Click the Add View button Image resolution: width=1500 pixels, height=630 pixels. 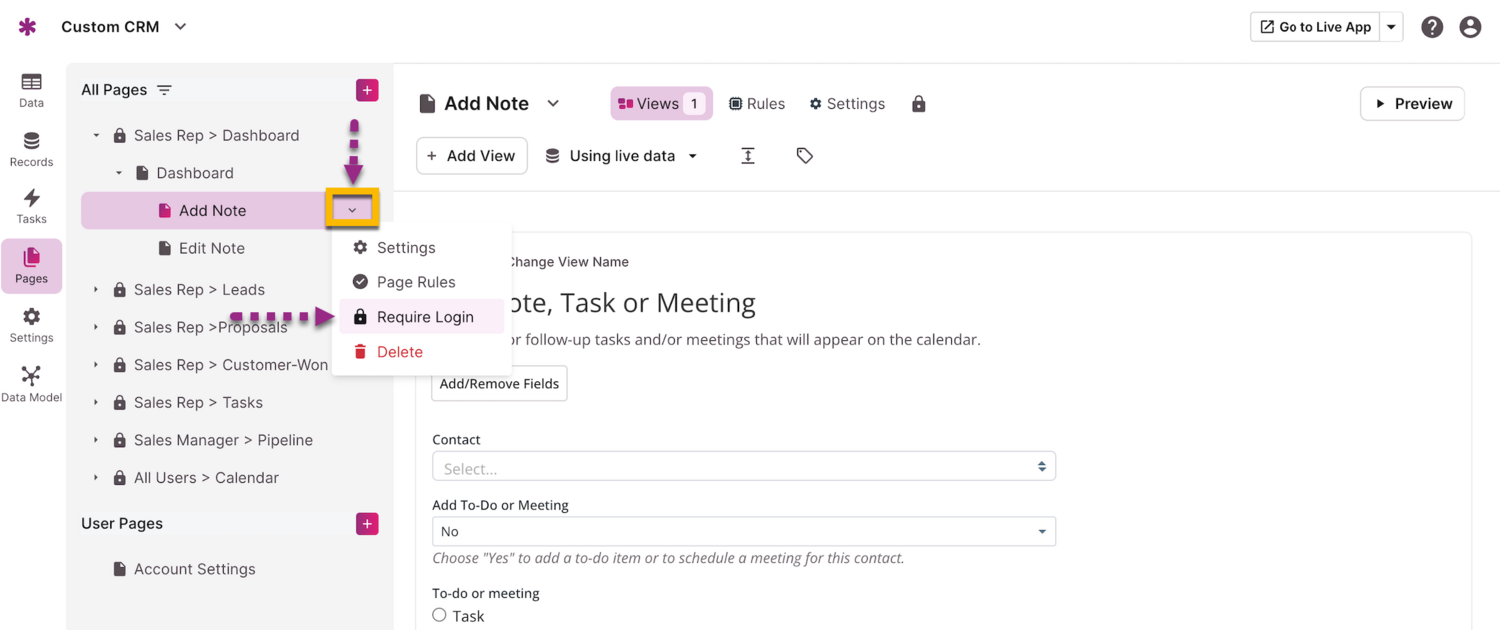471,156
